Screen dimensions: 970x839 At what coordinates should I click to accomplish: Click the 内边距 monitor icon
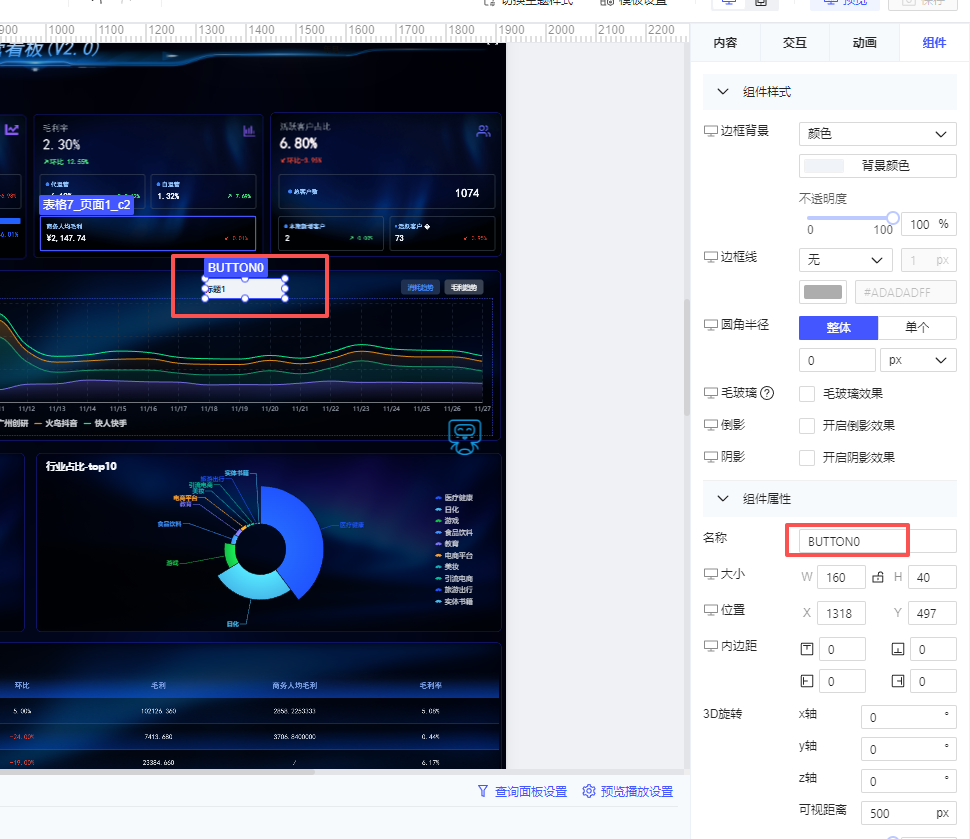(x=711, y=646)
